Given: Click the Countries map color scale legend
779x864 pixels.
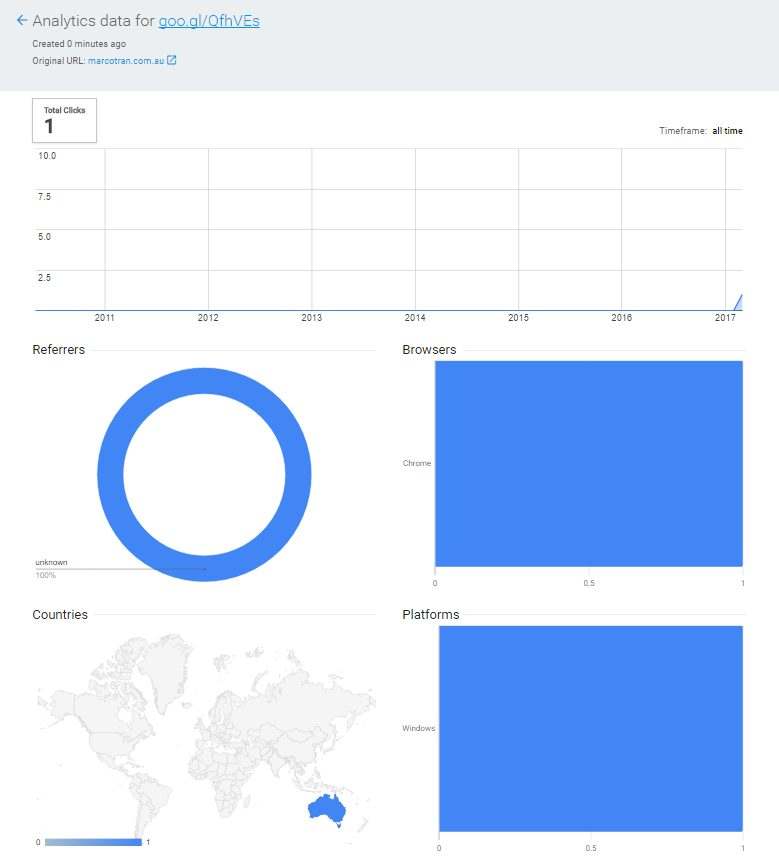Looking at the screenshot, I should click(93, 842).
